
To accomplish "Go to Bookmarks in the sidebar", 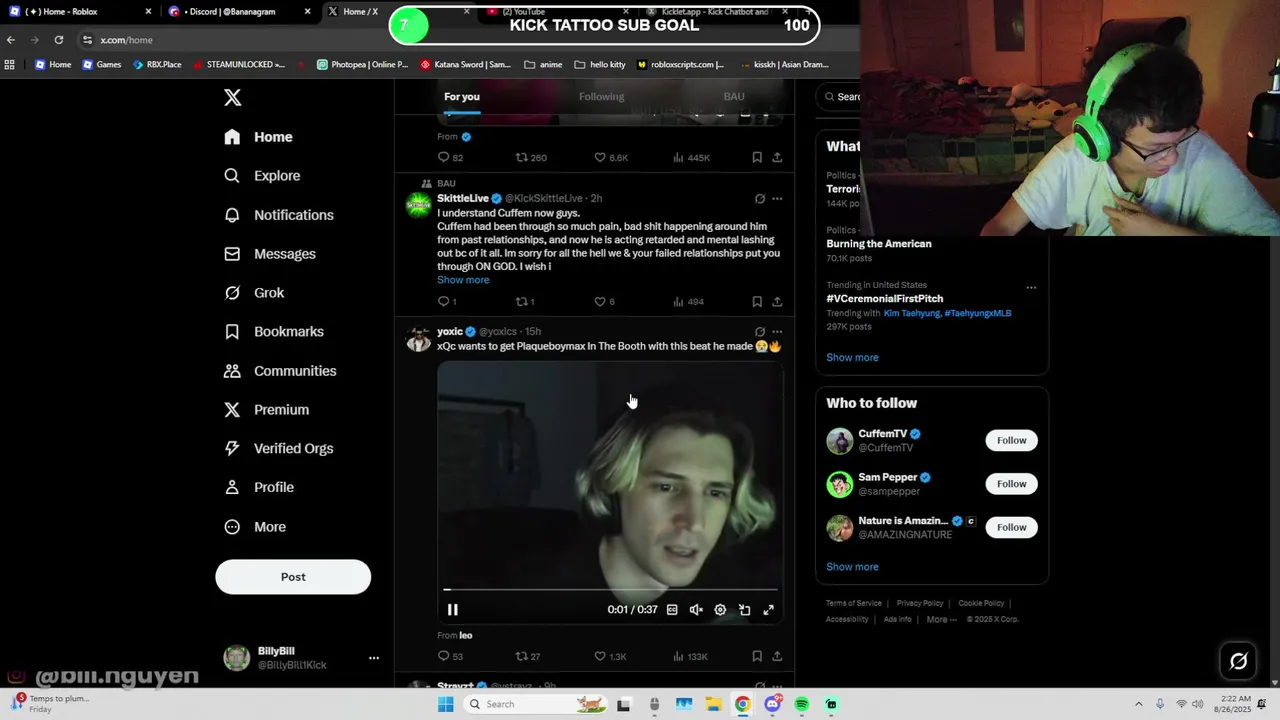I will 274,332.
